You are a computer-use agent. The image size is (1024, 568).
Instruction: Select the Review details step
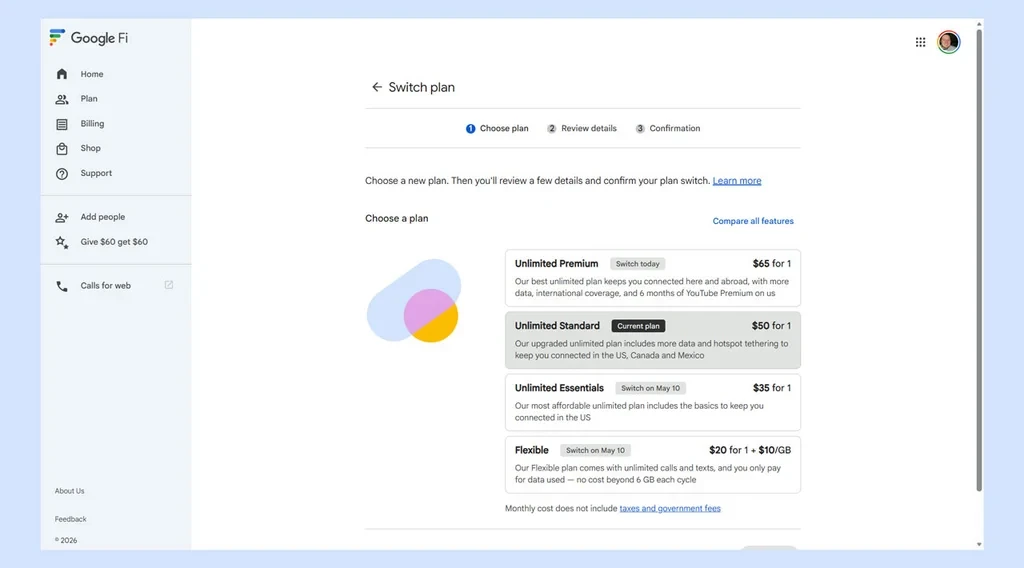(582, 129)
